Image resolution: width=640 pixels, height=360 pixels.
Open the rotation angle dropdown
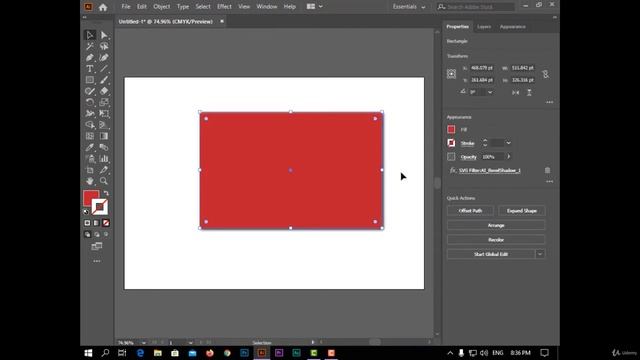(490, 92)
